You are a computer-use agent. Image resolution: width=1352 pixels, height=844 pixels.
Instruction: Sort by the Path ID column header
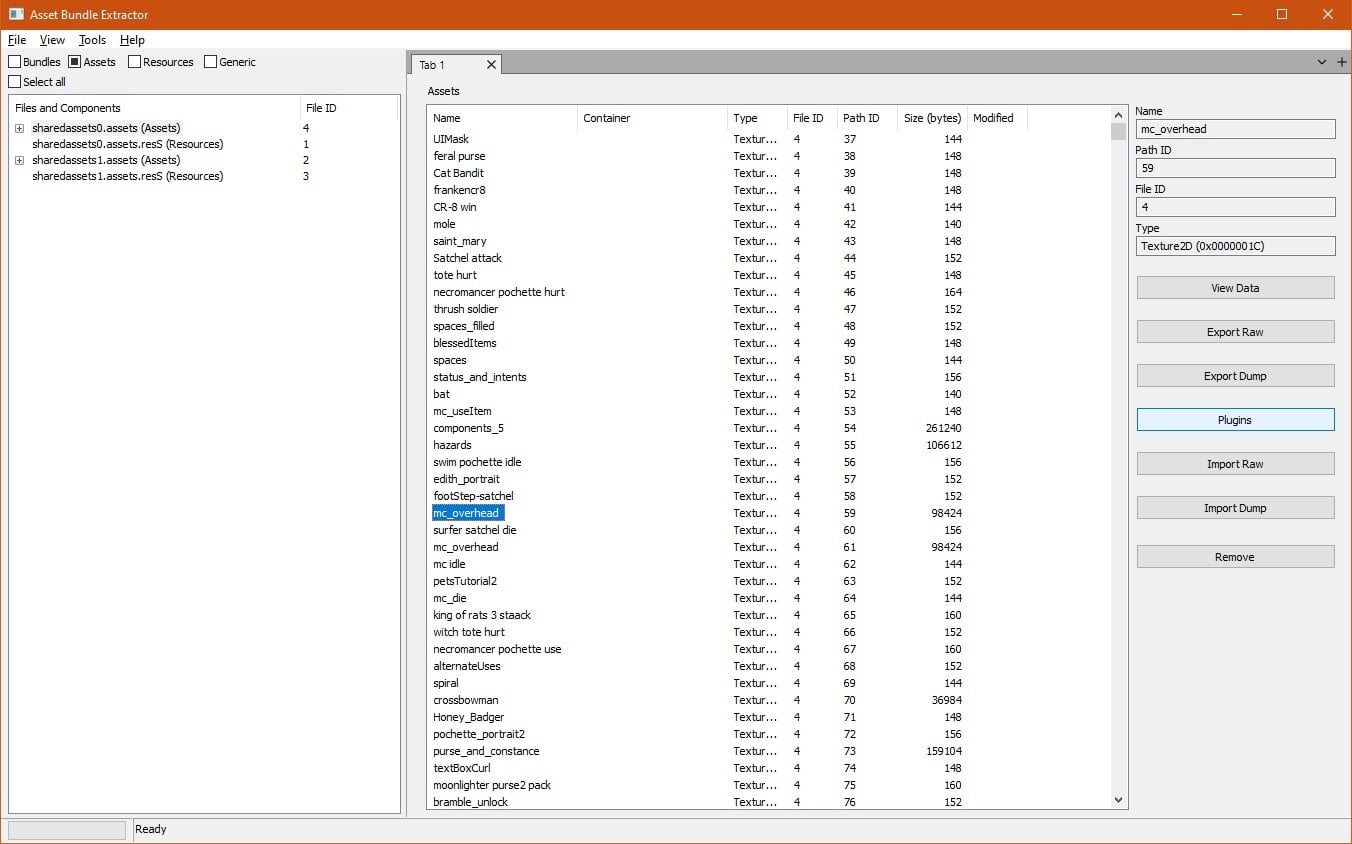(867, 118)
